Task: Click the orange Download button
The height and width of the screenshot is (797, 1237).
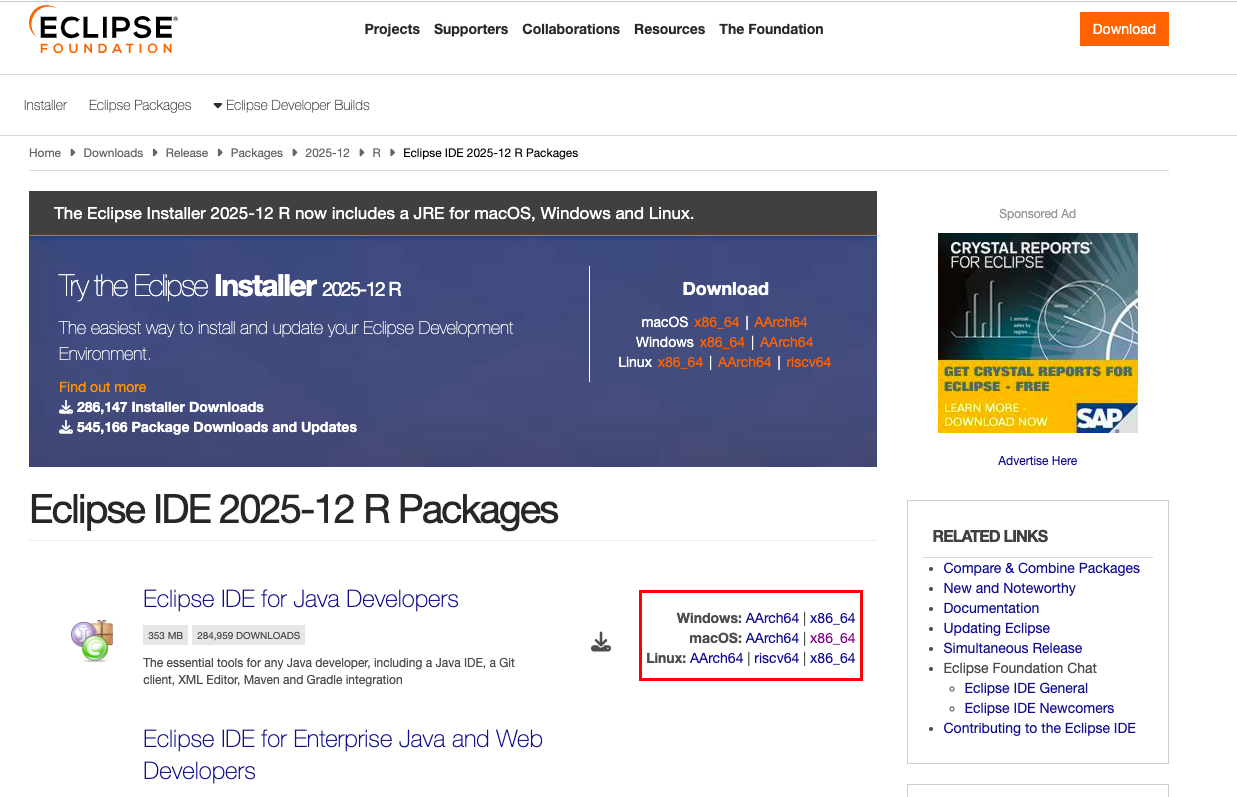Action: pyautogui.click(x=1123, y=29)
